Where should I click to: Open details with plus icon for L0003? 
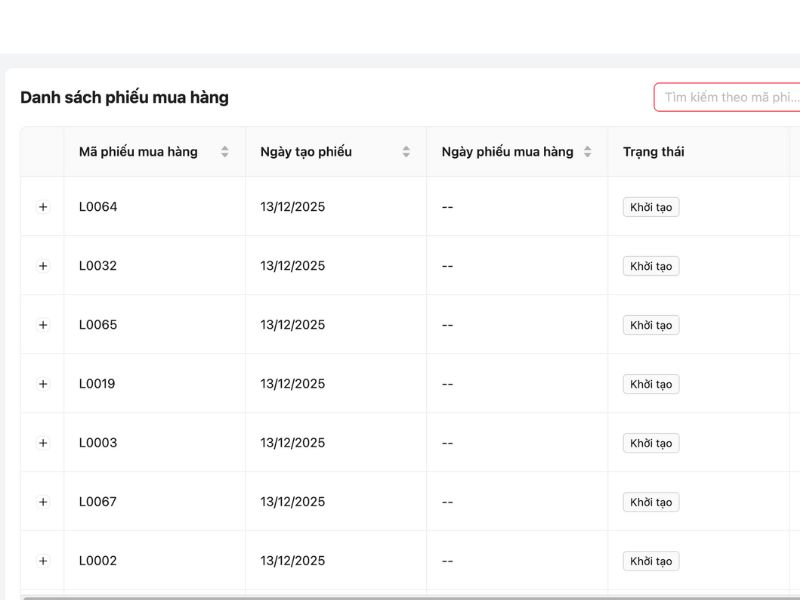43,443
